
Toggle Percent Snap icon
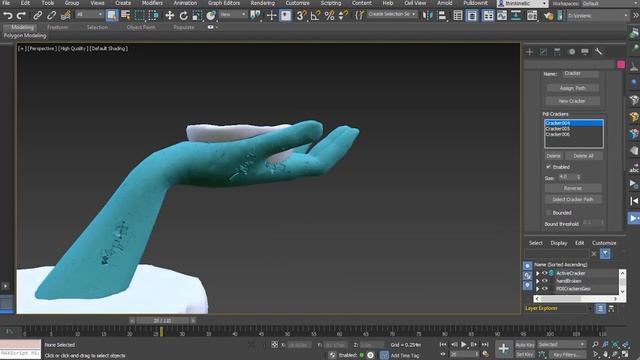coord(329,16)
